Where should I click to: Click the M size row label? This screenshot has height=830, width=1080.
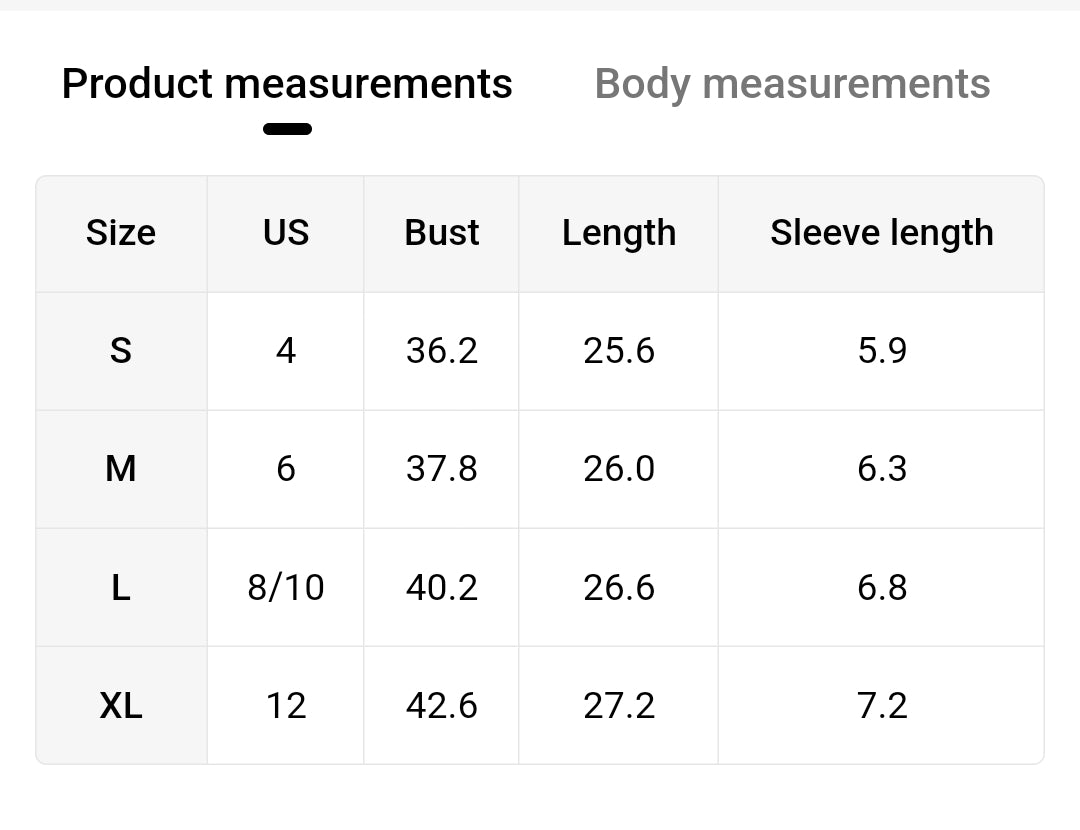coord(121,469)
